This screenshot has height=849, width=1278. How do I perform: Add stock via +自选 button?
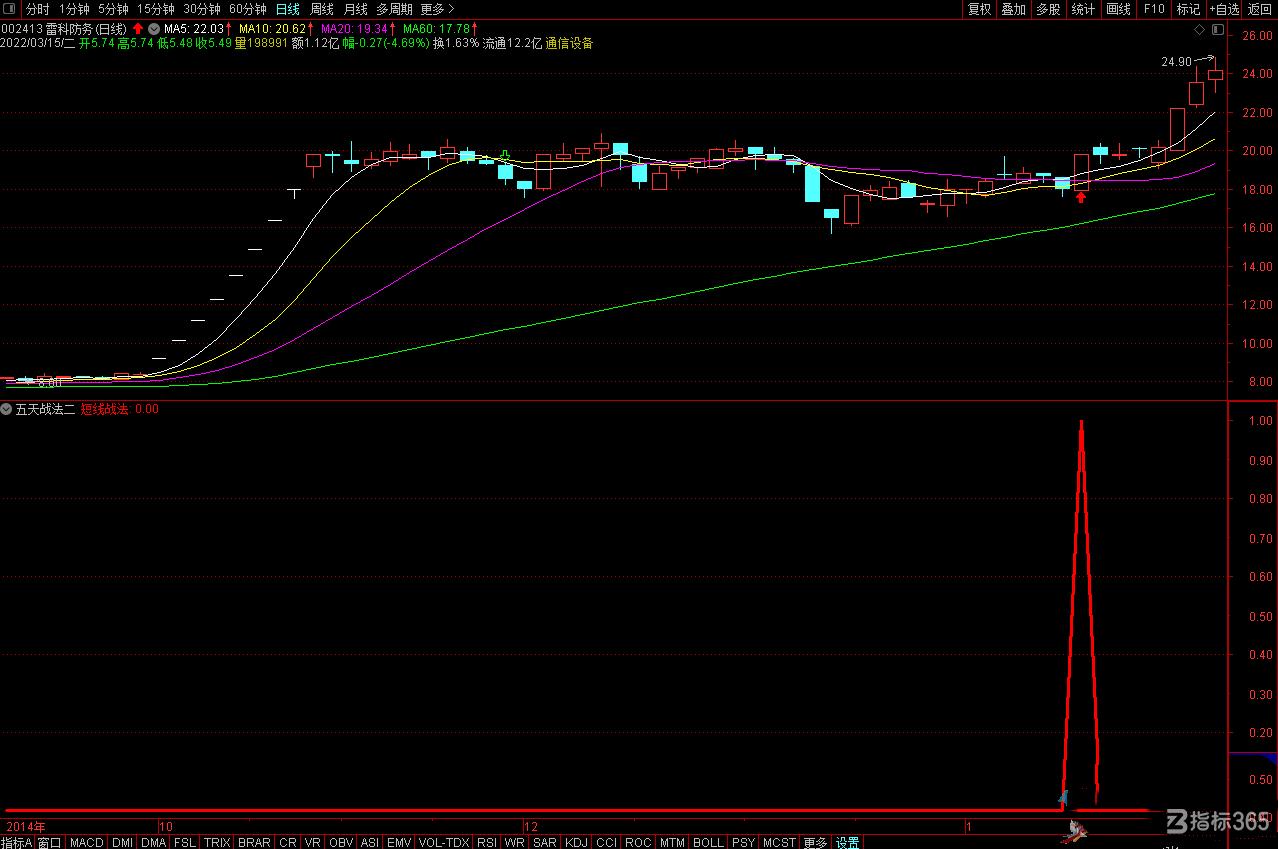[x=1224, y=9]
